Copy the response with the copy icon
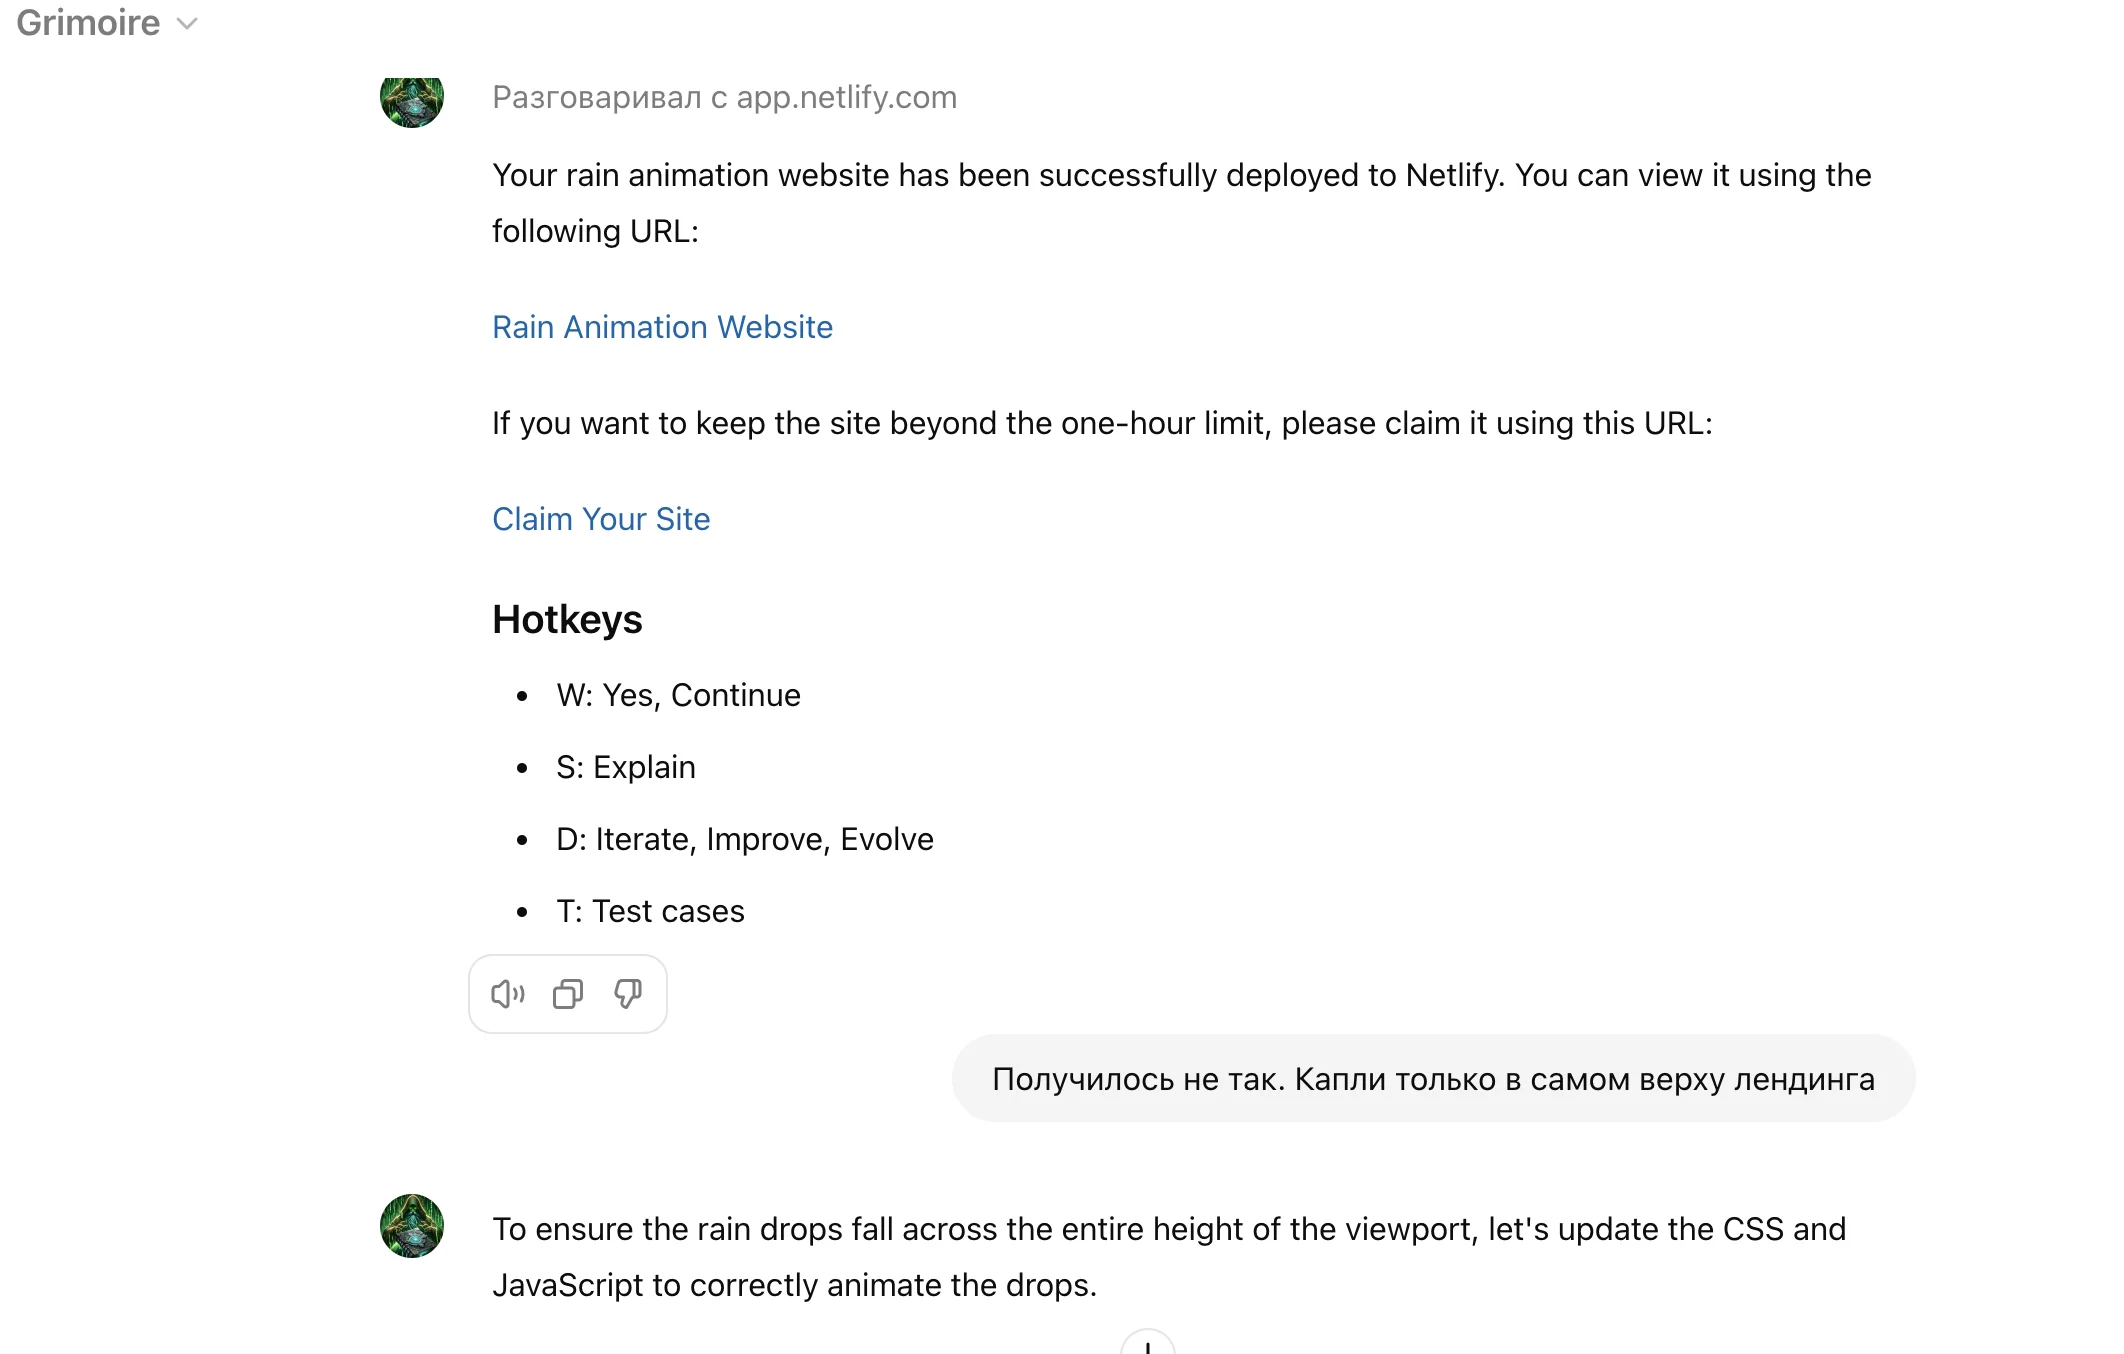 pos(568,994)
